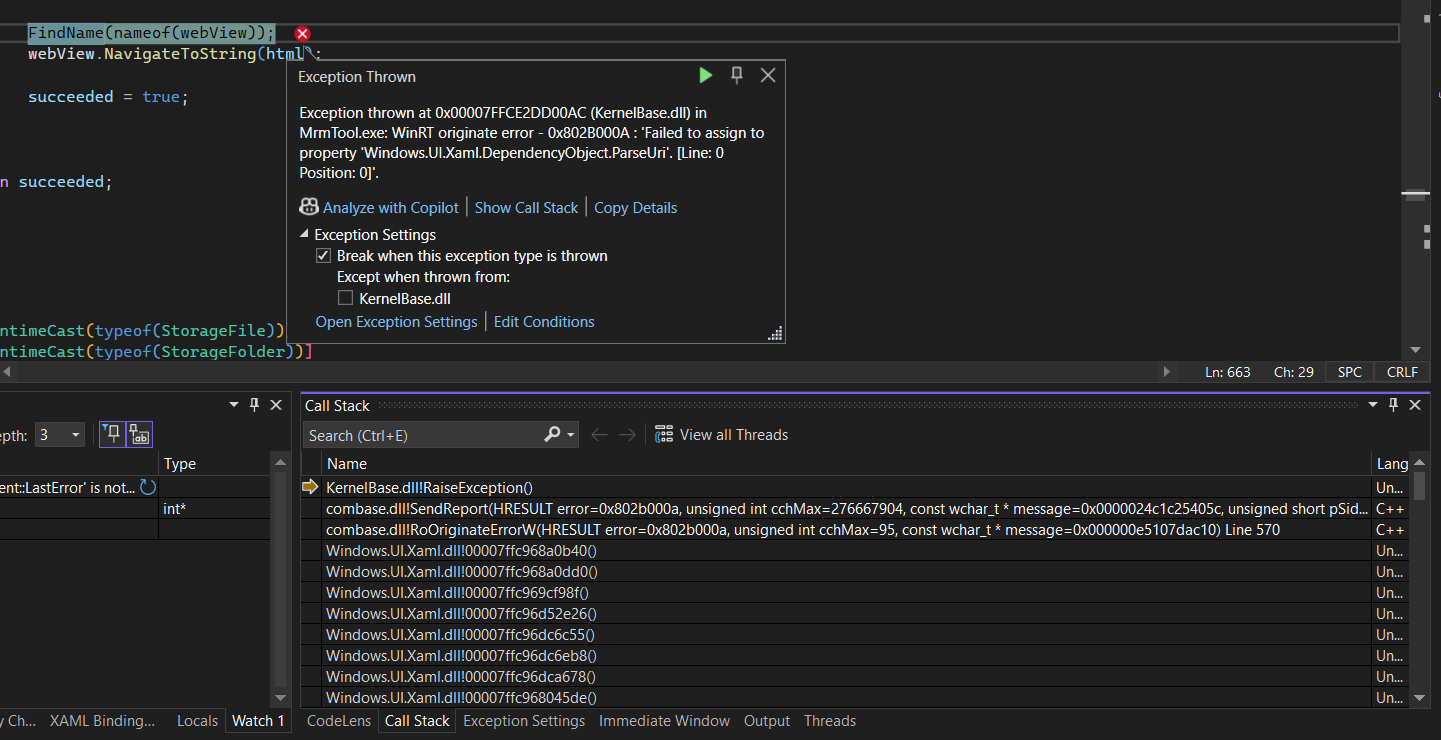Pin the Exception Thrown popup
The height and width of the screenshot is (740, 1441).
(737, 76)
